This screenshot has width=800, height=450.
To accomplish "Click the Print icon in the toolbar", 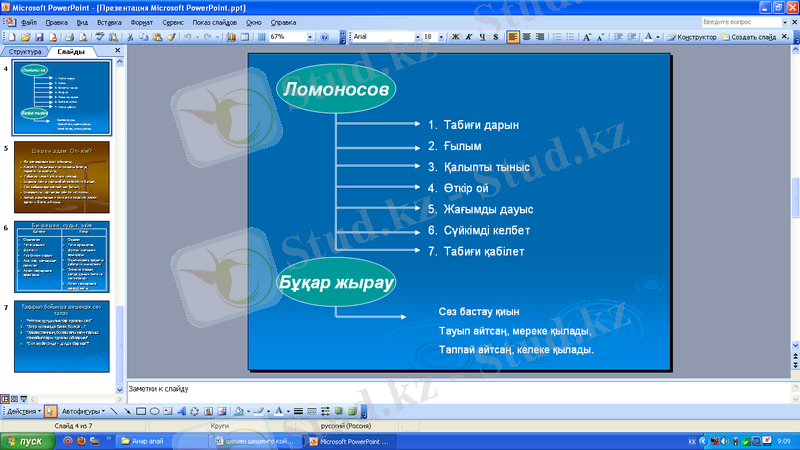I will (x=70, y=37).
